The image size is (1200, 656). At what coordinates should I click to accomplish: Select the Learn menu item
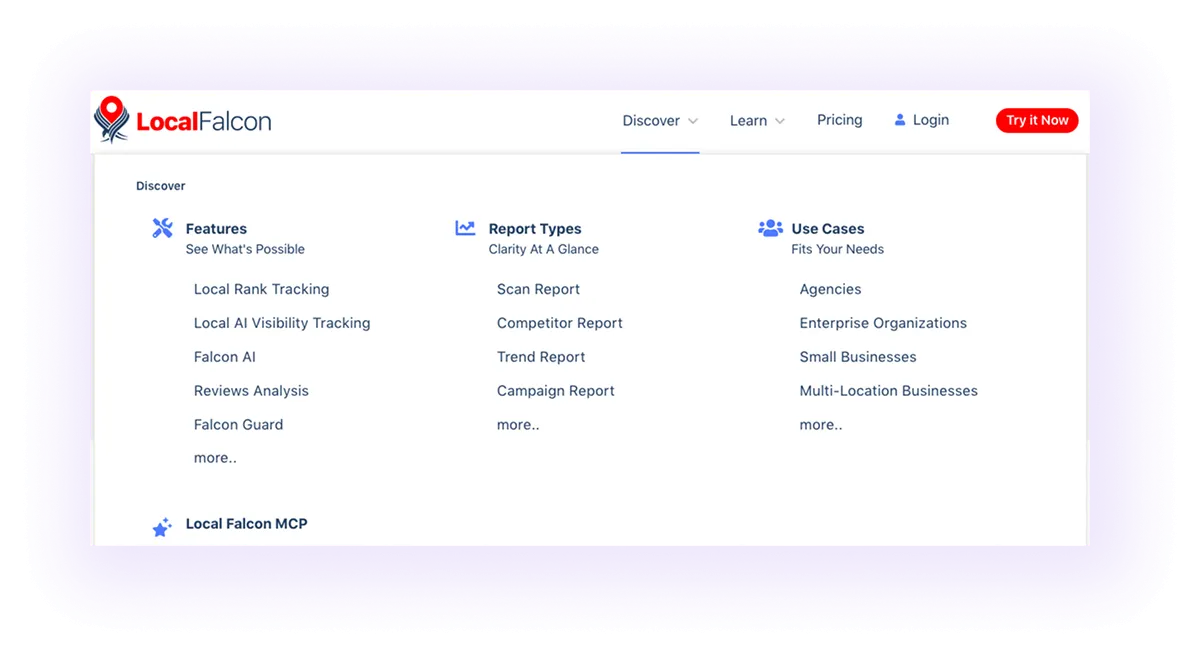(749, 119)
